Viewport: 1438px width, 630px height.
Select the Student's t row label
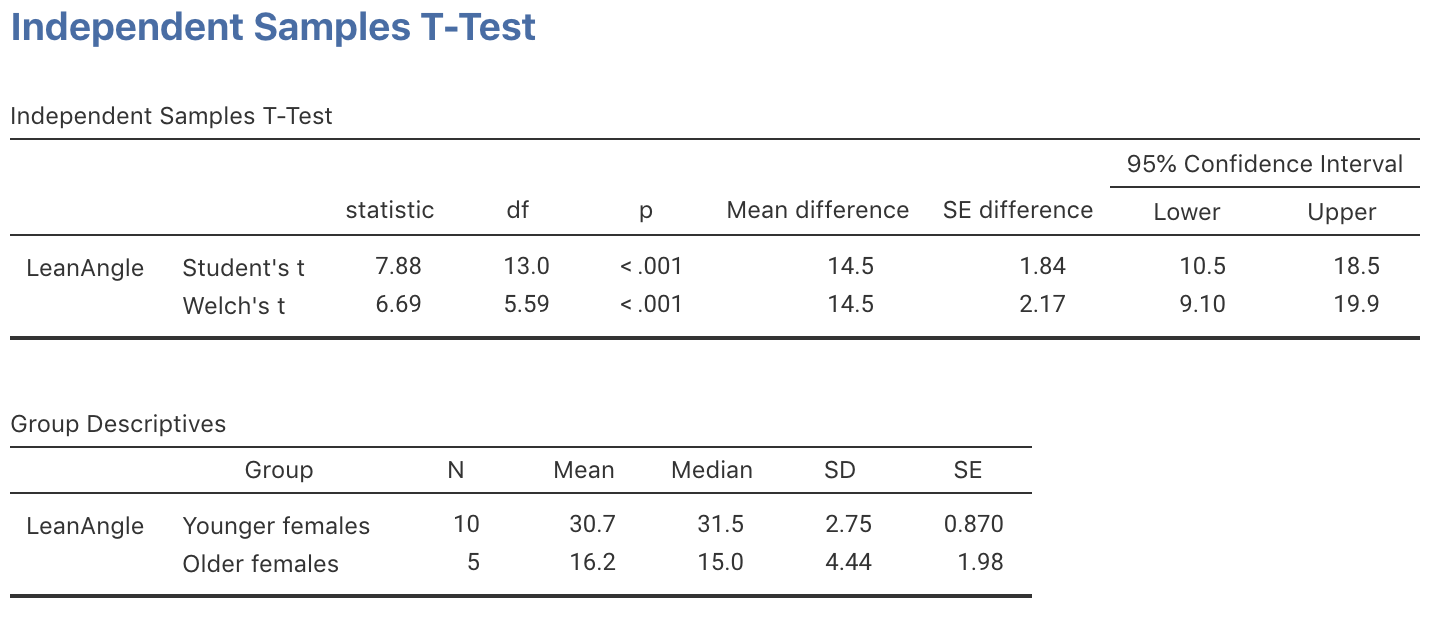click(x=243, y=268)
